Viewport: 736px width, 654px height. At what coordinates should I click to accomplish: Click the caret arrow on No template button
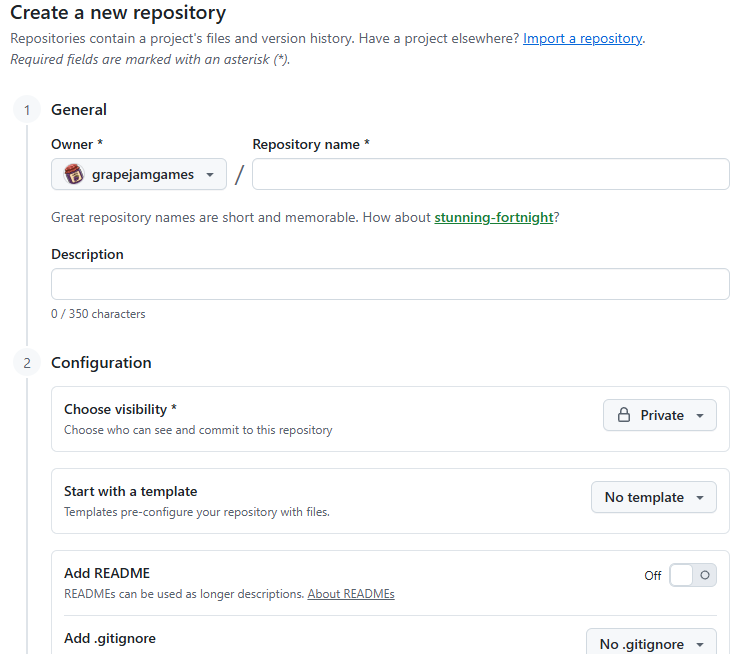point(700,497)
